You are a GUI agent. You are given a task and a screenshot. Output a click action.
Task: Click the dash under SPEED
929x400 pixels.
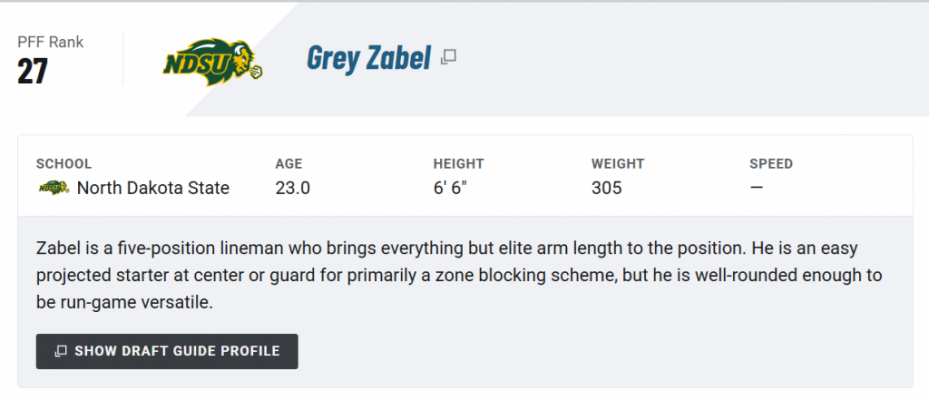tap(757, 188)
